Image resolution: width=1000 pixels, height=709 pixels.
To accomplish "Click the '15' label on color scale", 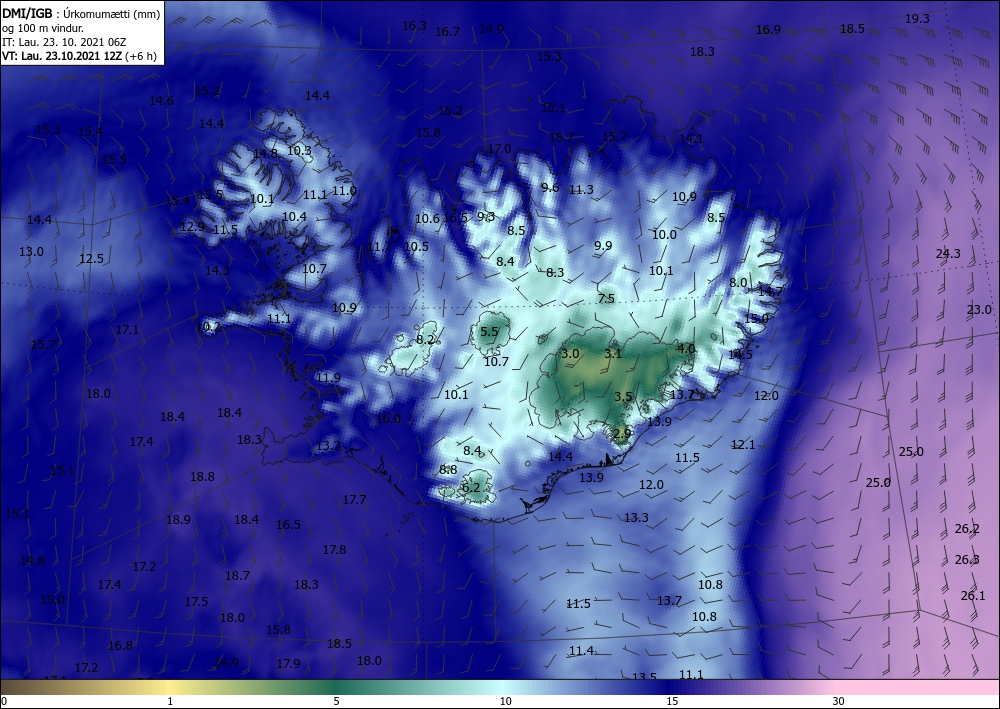I will tap(672, 701).
